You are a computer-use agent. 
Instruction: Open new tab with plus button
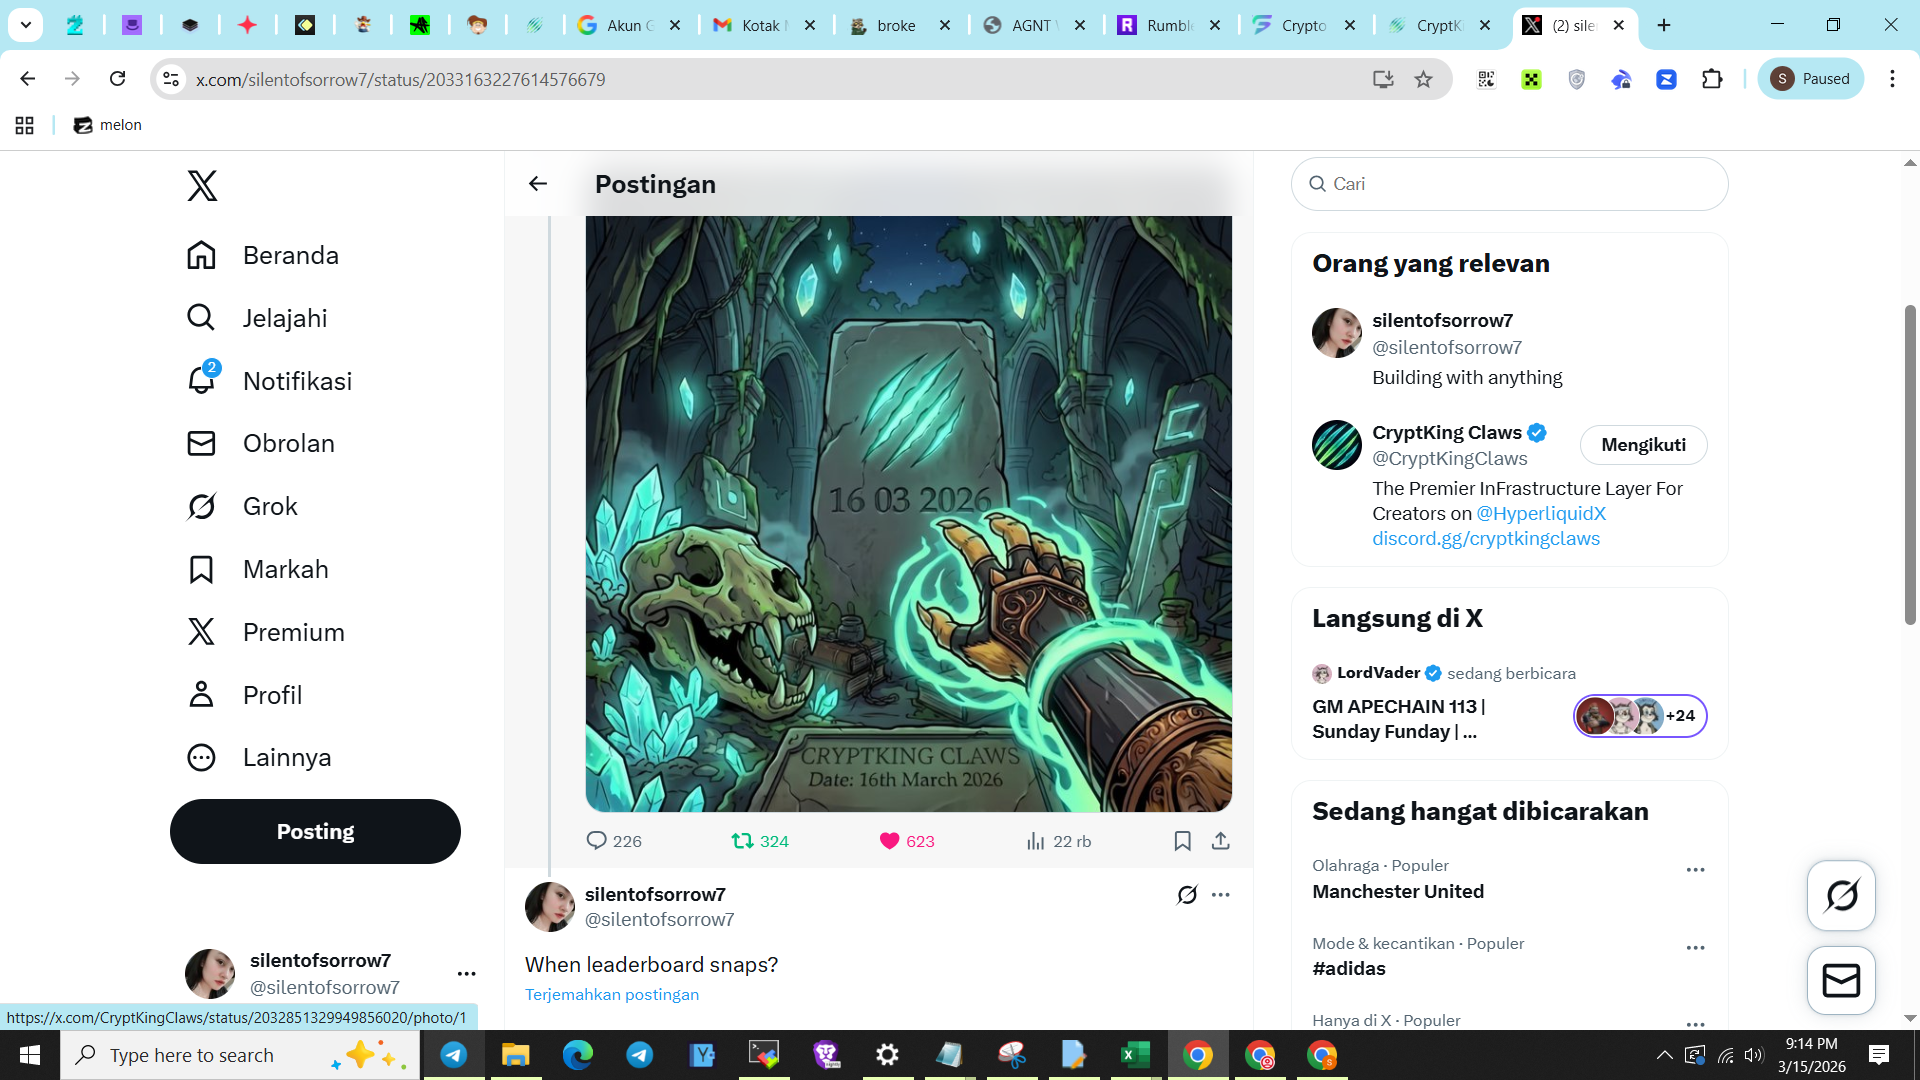(1664, 25)
